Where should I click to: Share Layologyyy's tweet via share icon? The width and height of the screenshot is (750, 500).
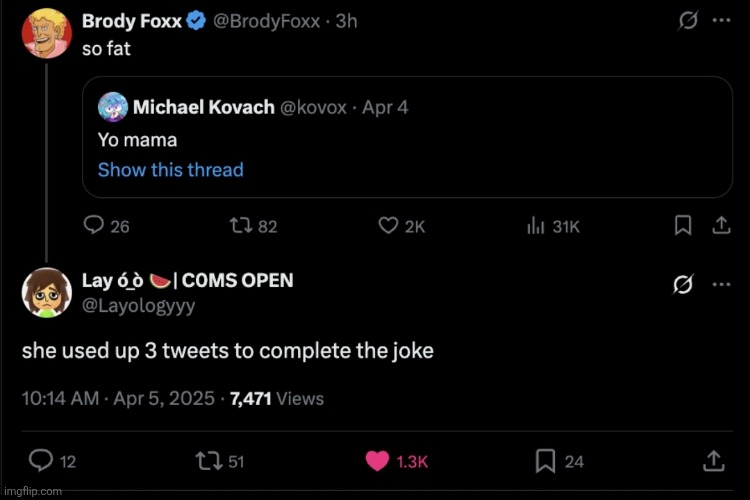click(x=713, y=460)
